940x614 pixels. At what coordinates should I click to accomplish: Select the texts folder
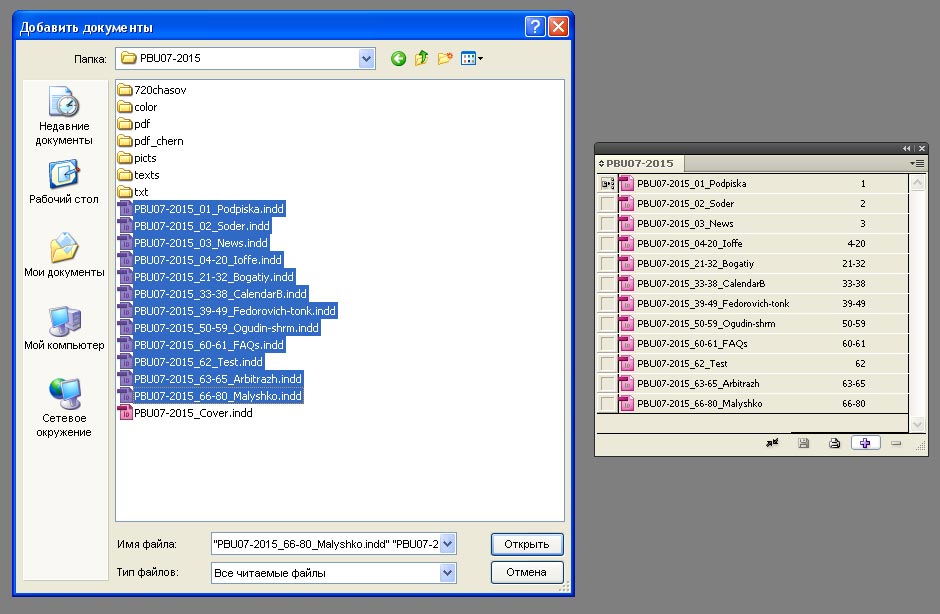click(139, 174)
